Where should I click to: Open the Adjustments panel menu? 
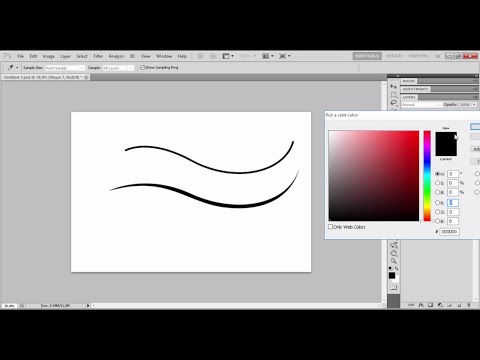[x=475, y=89]
